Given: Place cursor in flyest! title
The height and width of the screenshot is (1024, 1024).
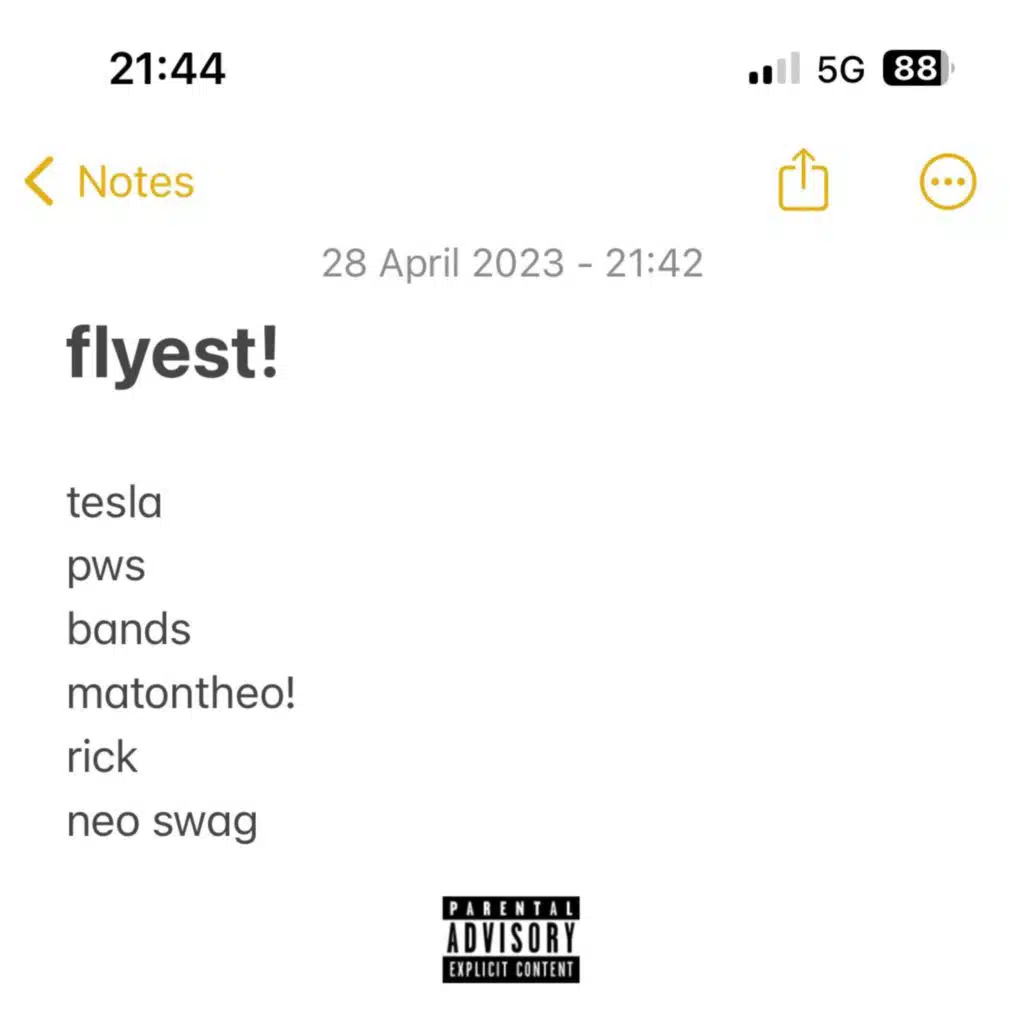Looking at the screenshot, I should 173,353.
